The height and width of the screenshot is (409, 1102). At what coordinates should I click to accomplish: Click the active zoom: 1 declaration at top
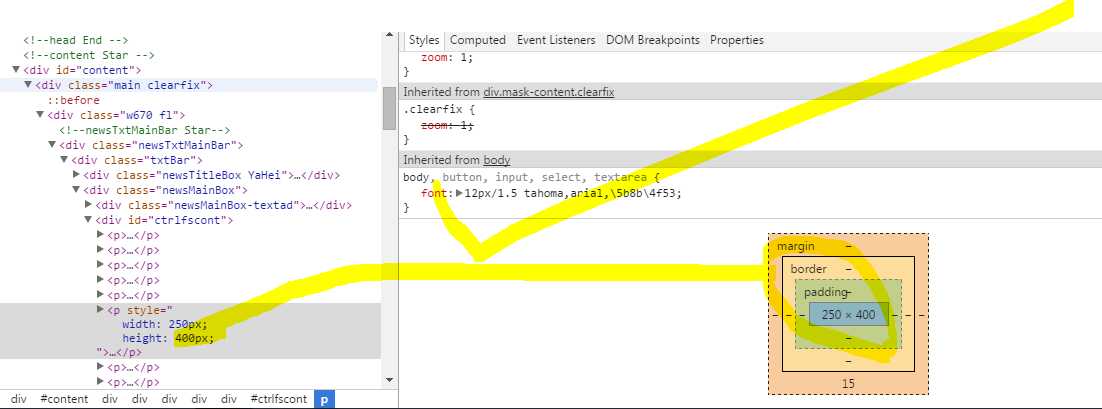(x=447, y=58)
